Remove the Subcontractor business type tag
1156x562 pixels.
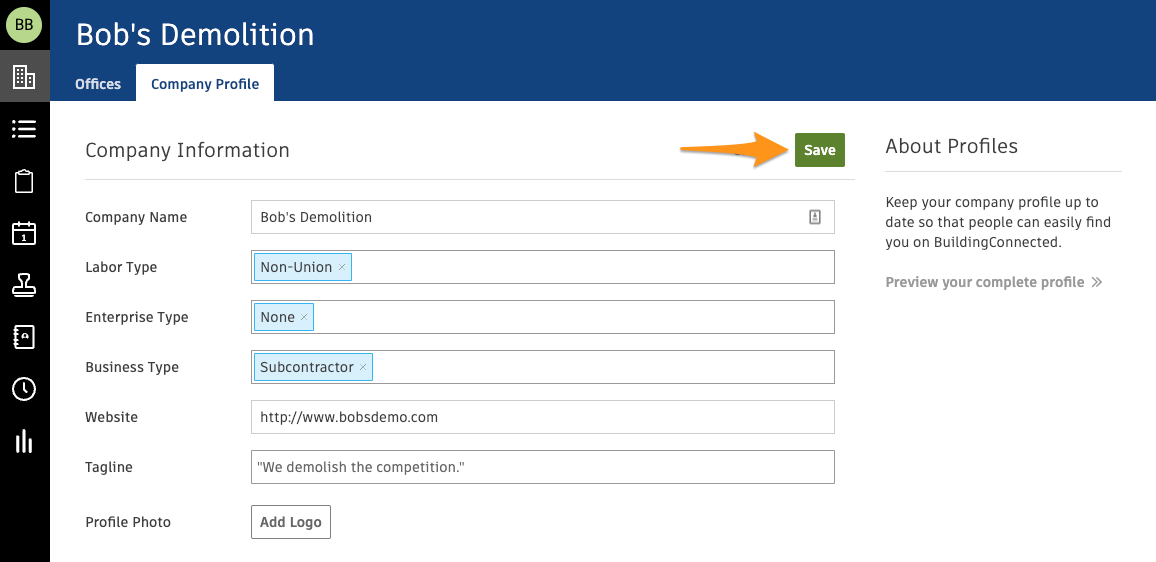[363, 368]
